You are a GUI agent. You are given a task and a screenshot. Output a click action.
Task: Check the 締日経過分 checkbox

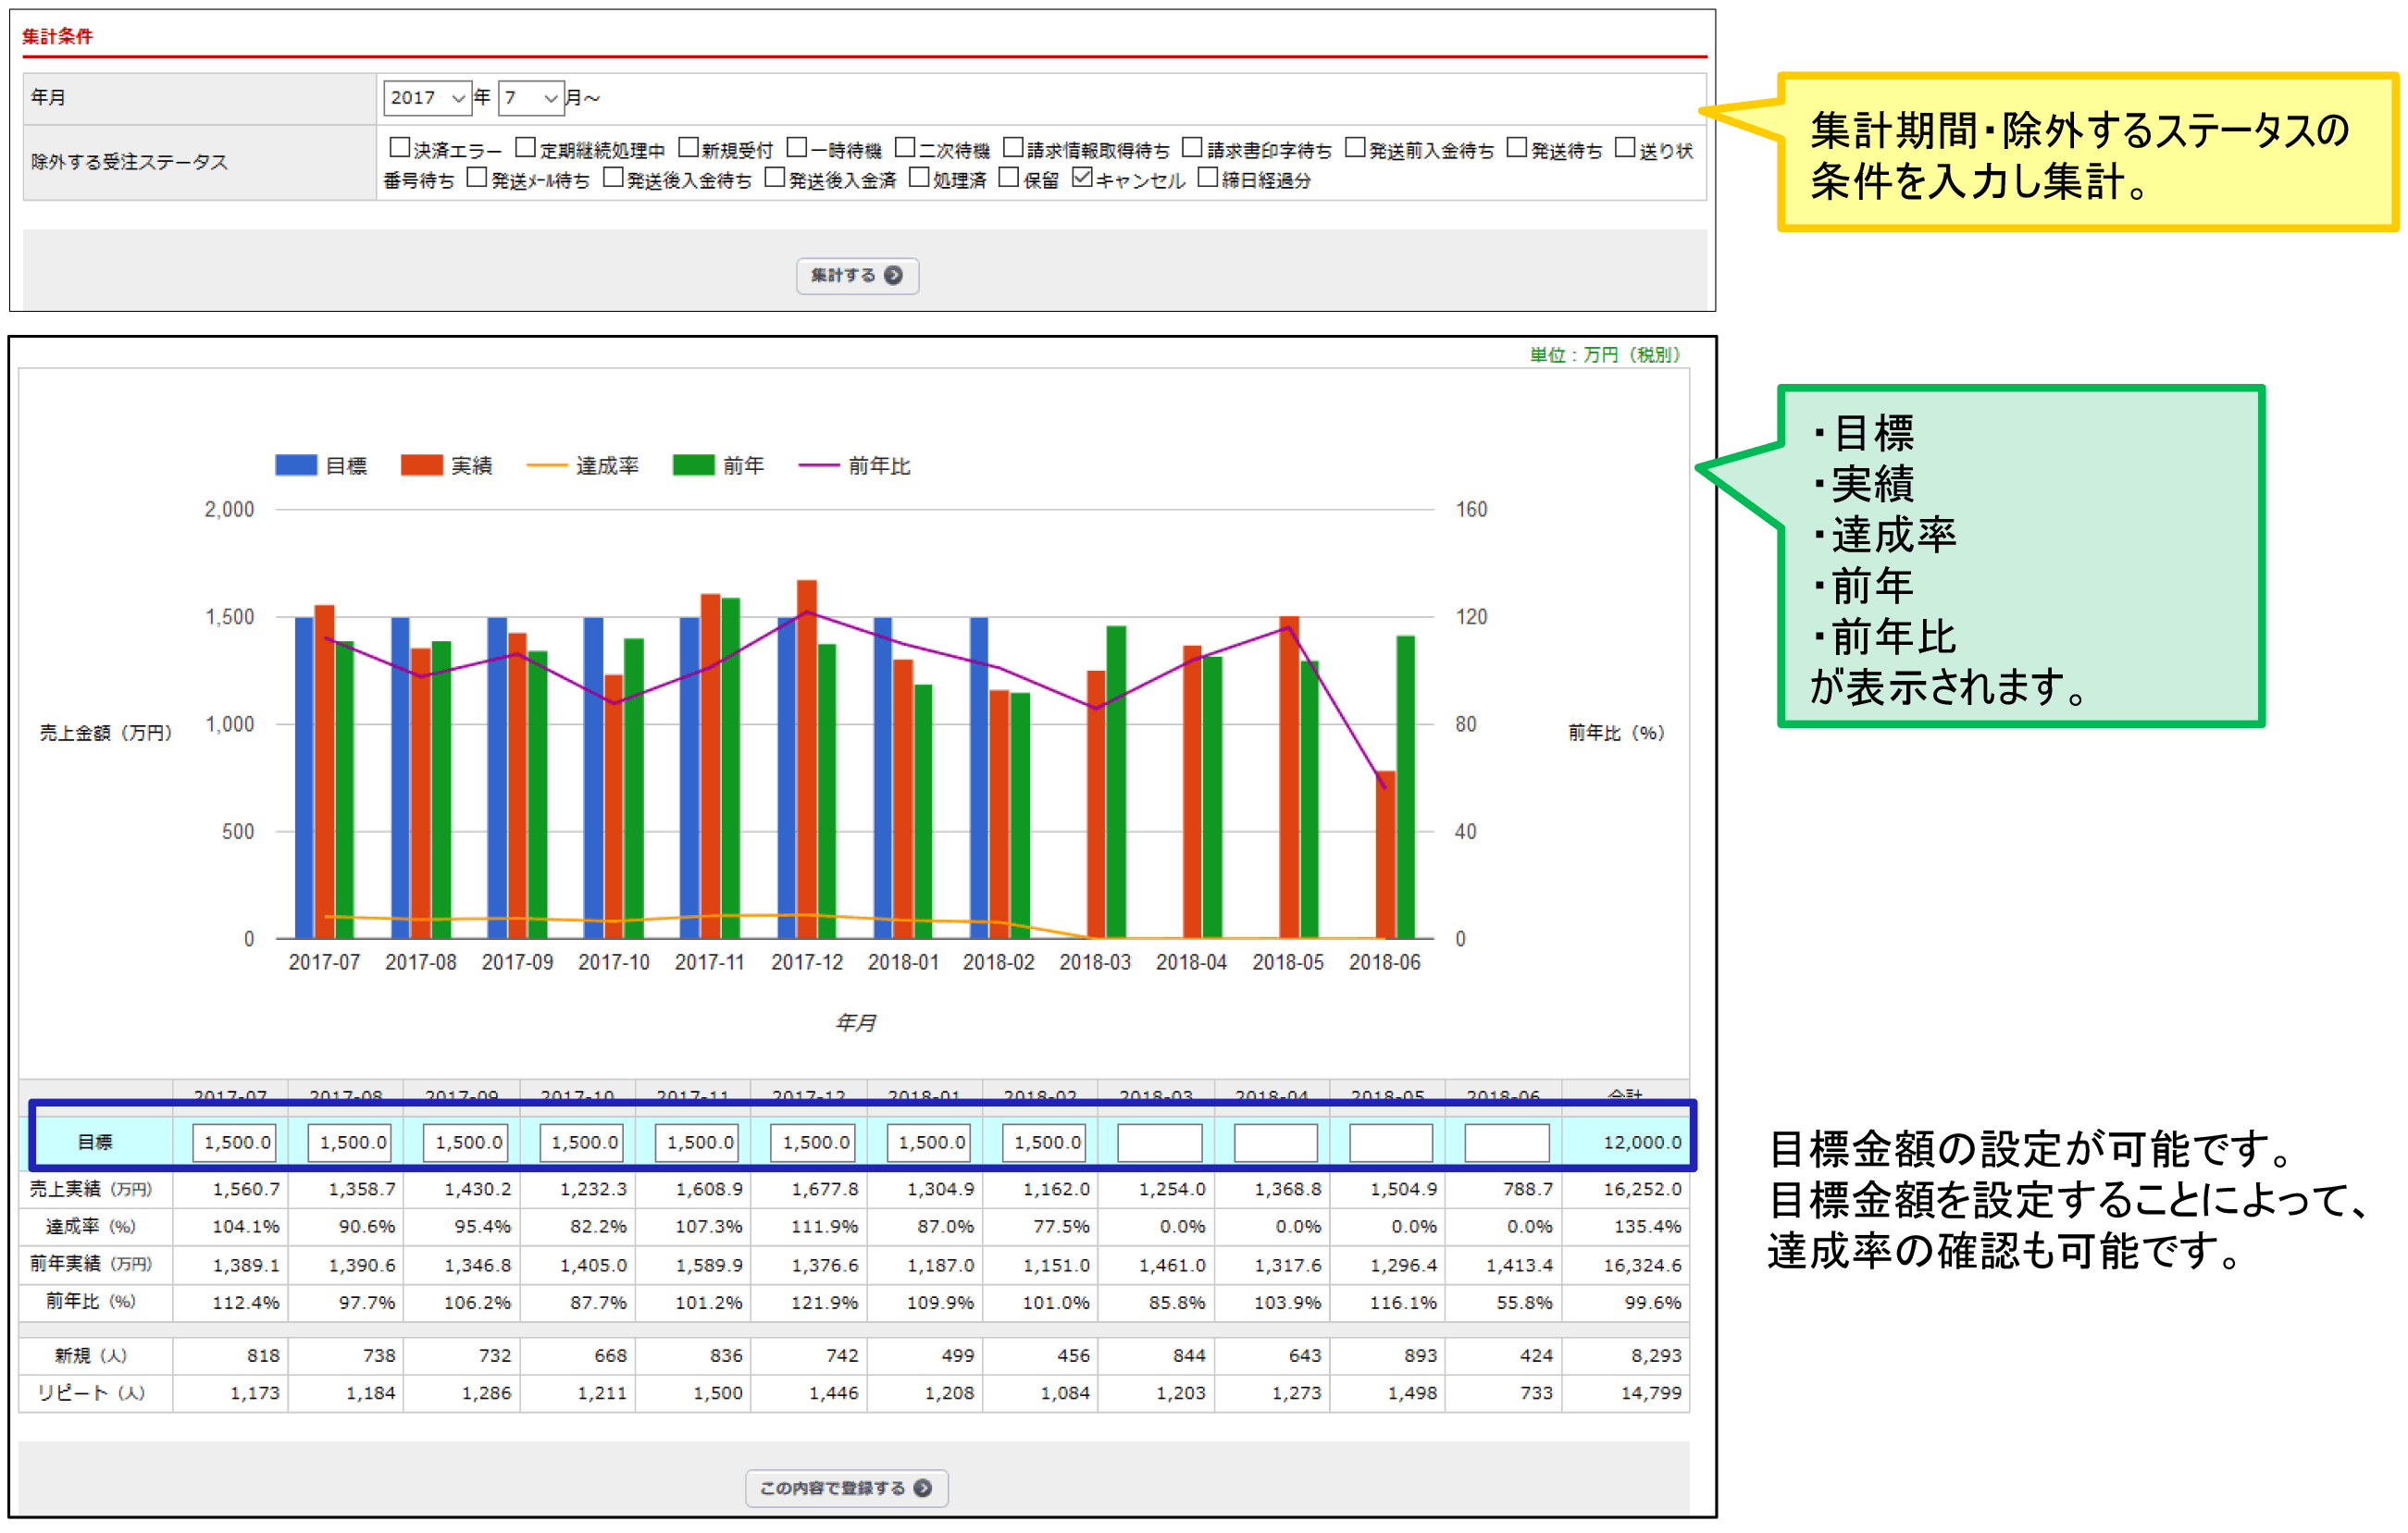pos(1207,178)
